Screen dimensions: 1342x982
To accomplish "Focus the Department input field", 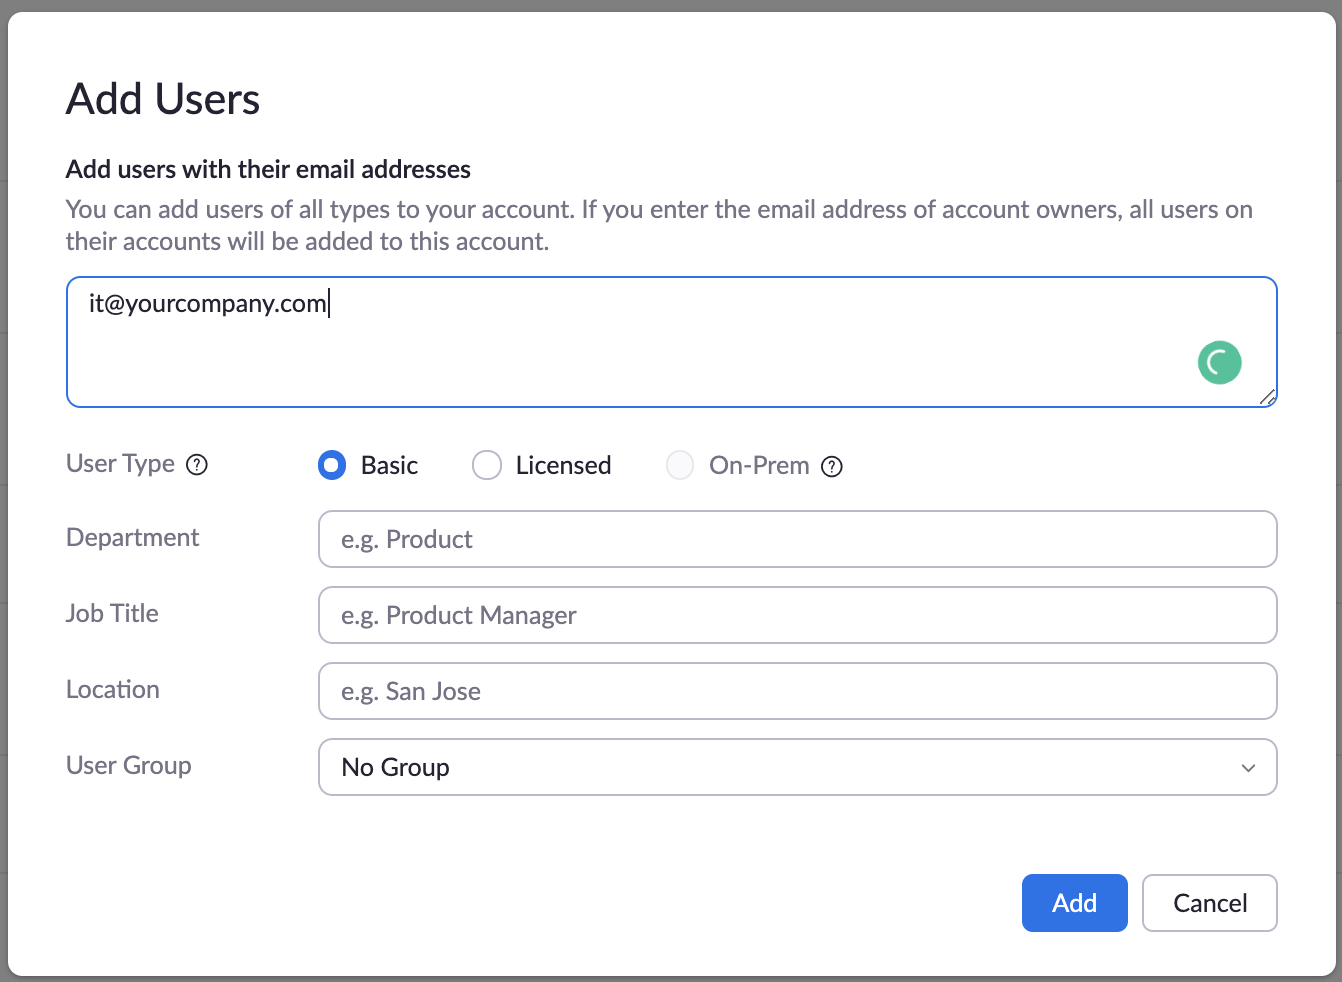I will (797, 539).
